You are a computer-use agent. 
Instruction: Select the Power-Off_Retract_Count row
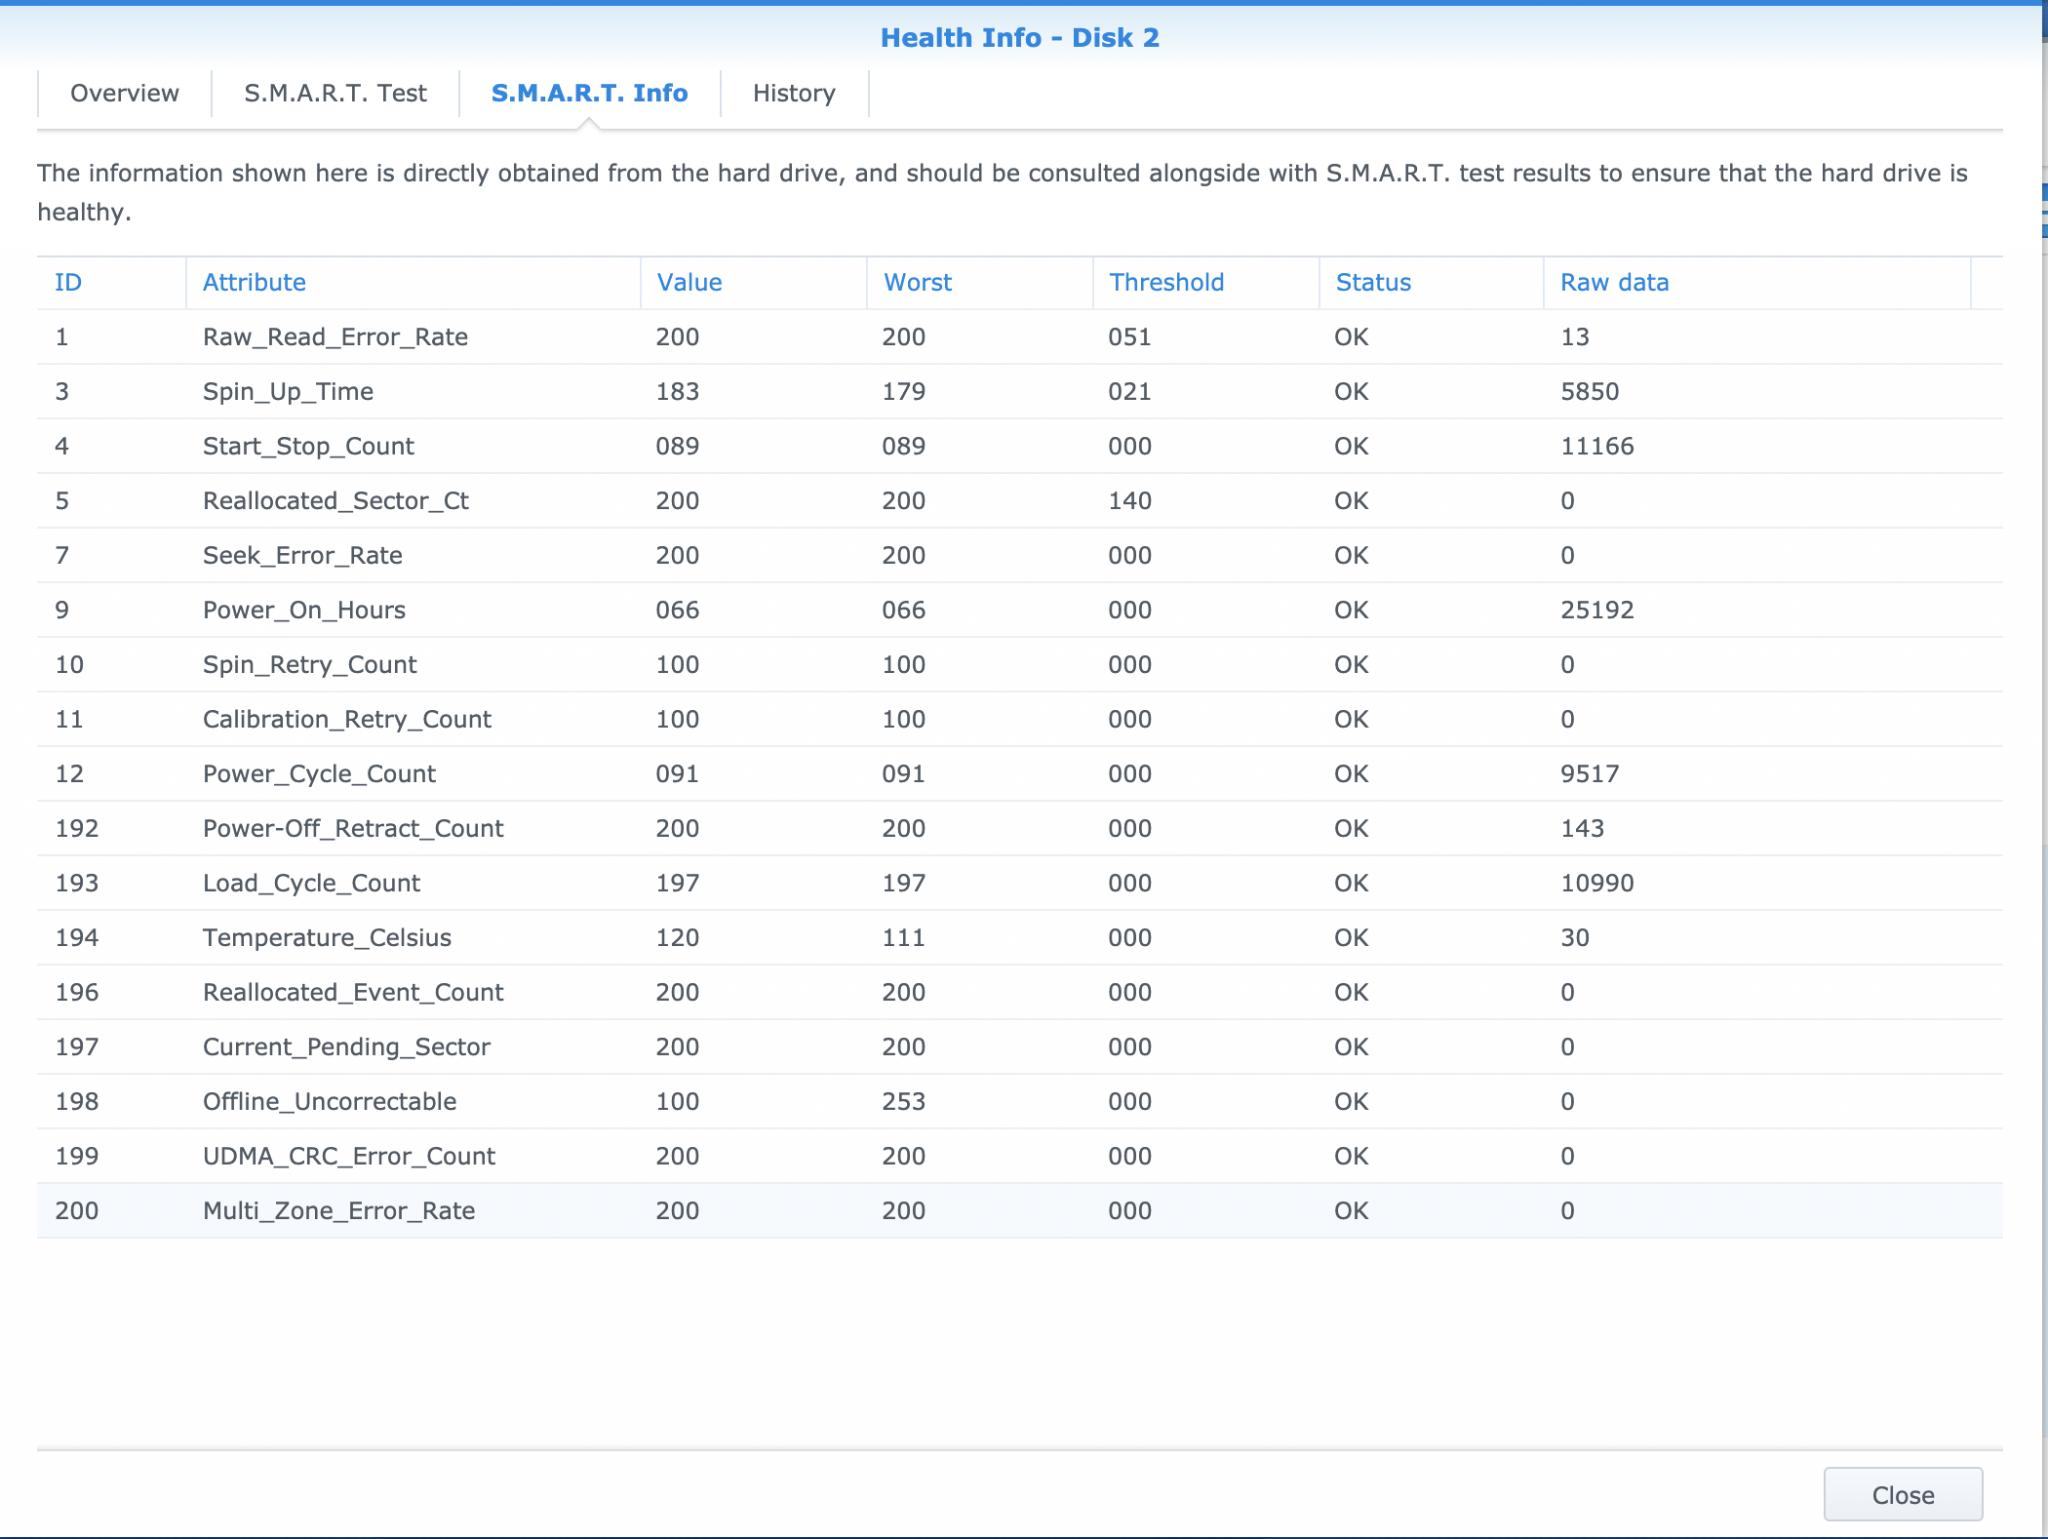[1019, 828]
